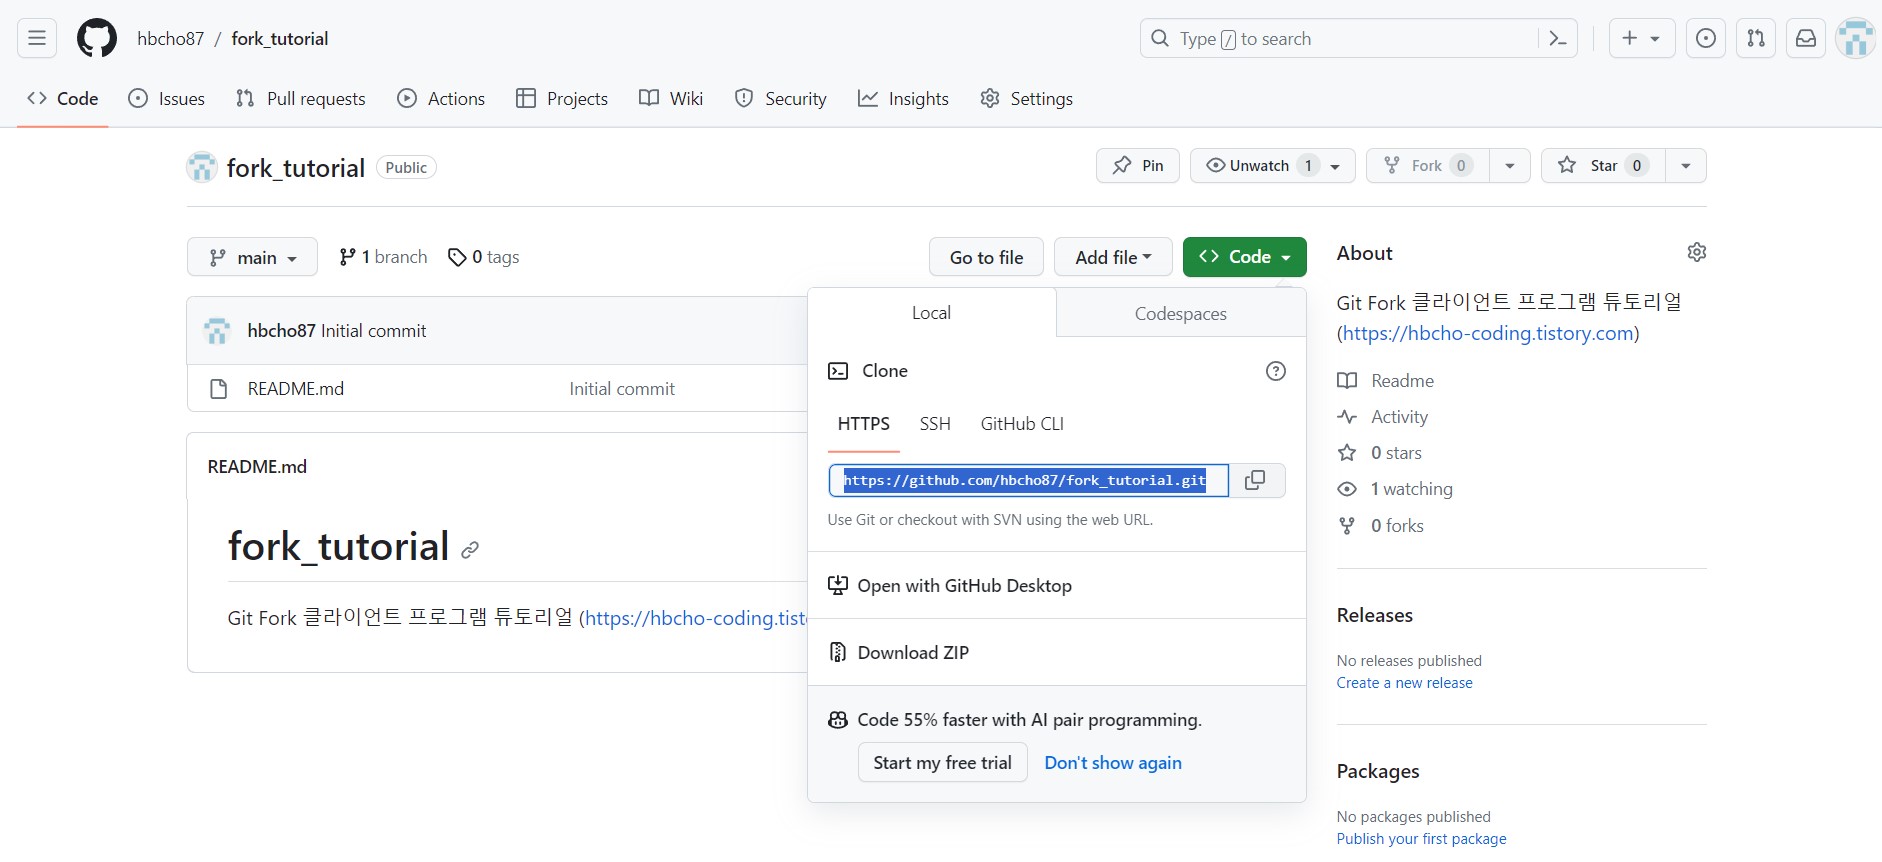Open the Readme link in About
The width and height of the screenshot is (1882, 862).
[1386, 381]
